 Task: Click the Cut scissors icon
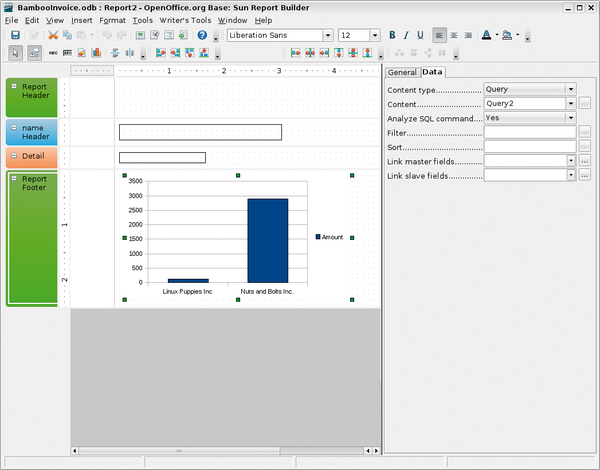[54, 35]
